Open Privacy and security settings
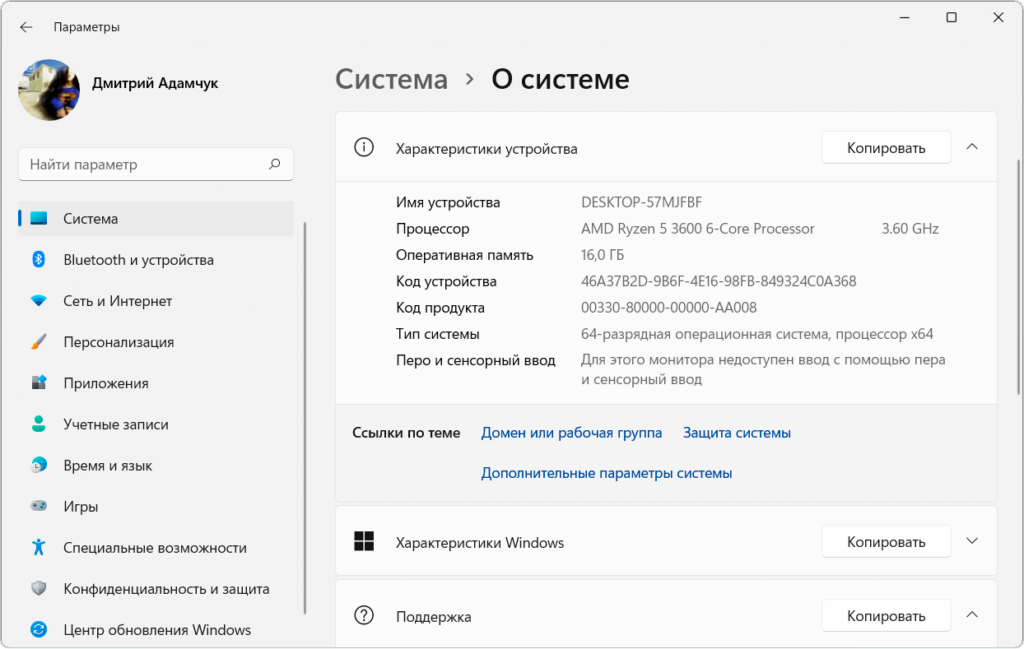The width and height of the screenshot is (1024, 649). tap(166, 589)
